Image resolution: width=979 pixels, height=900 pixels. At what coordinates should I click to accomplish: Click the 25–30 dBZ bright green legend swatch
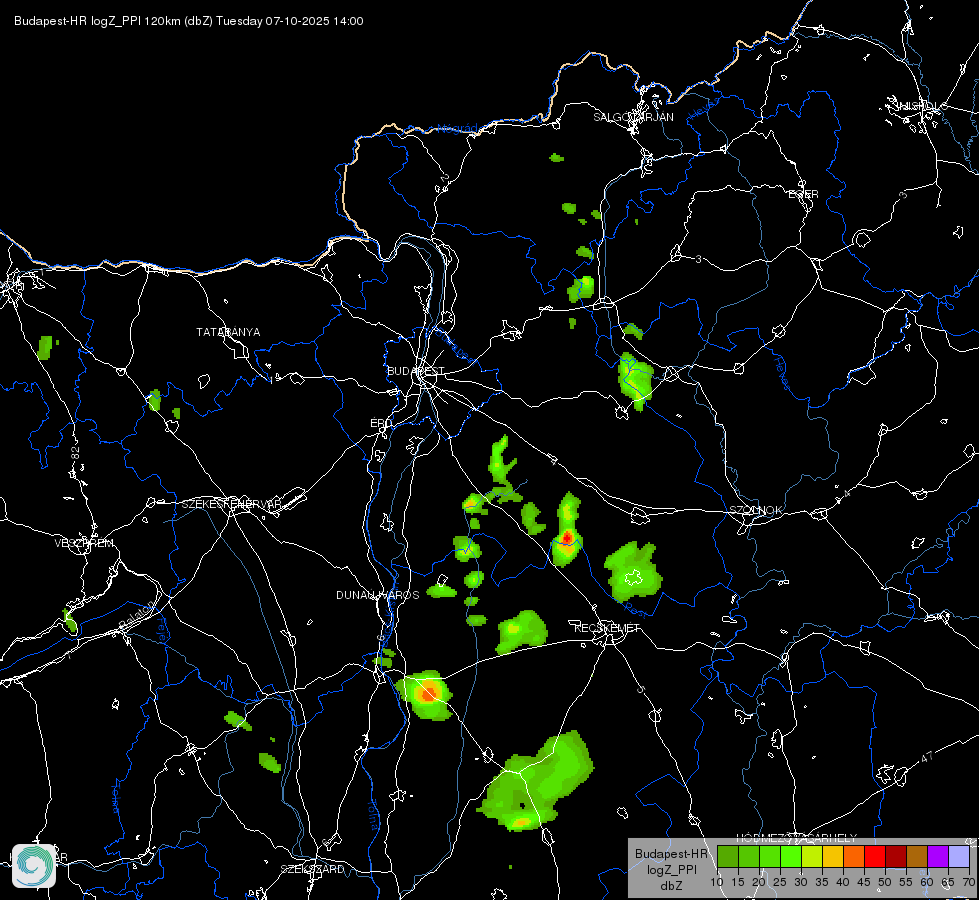791,856
